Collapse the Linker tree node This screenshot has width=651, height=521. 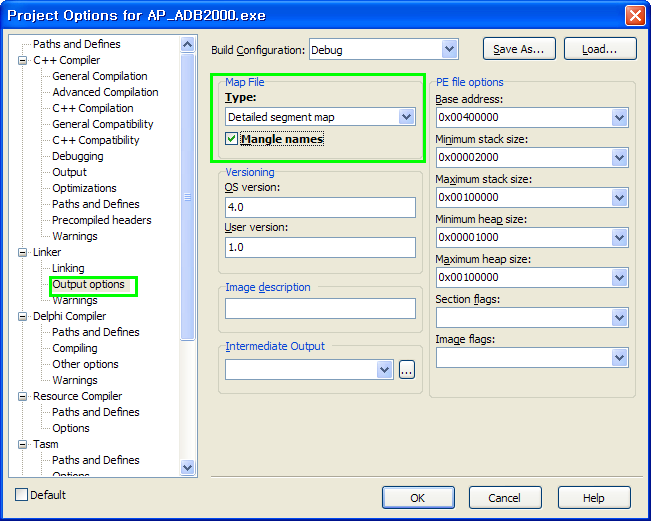[24, 252]
